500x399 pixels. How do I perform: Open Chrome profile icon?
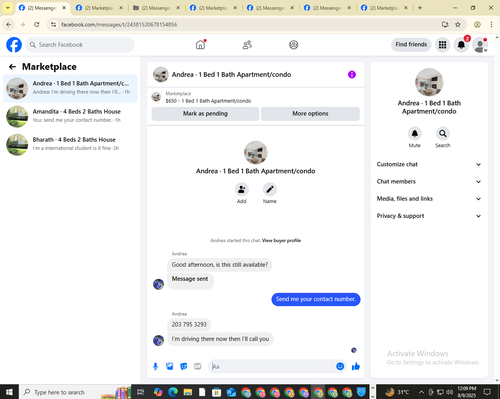click(x=477, y=24)
